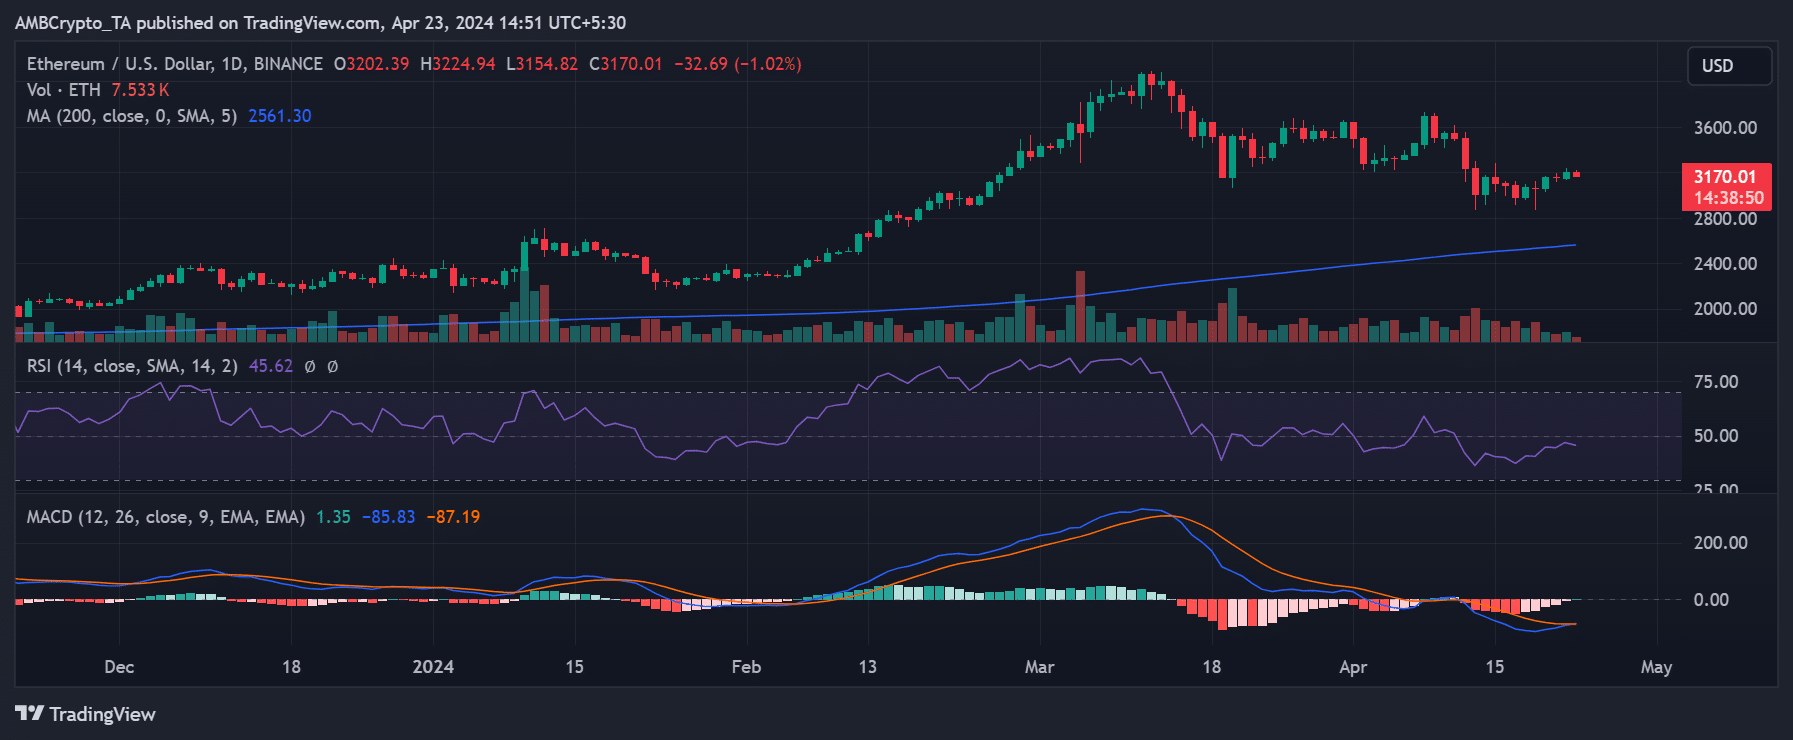Click the first RSI empty-value symbol ∅
This screenshot has width=1793, height=740.
click(310, 366)
